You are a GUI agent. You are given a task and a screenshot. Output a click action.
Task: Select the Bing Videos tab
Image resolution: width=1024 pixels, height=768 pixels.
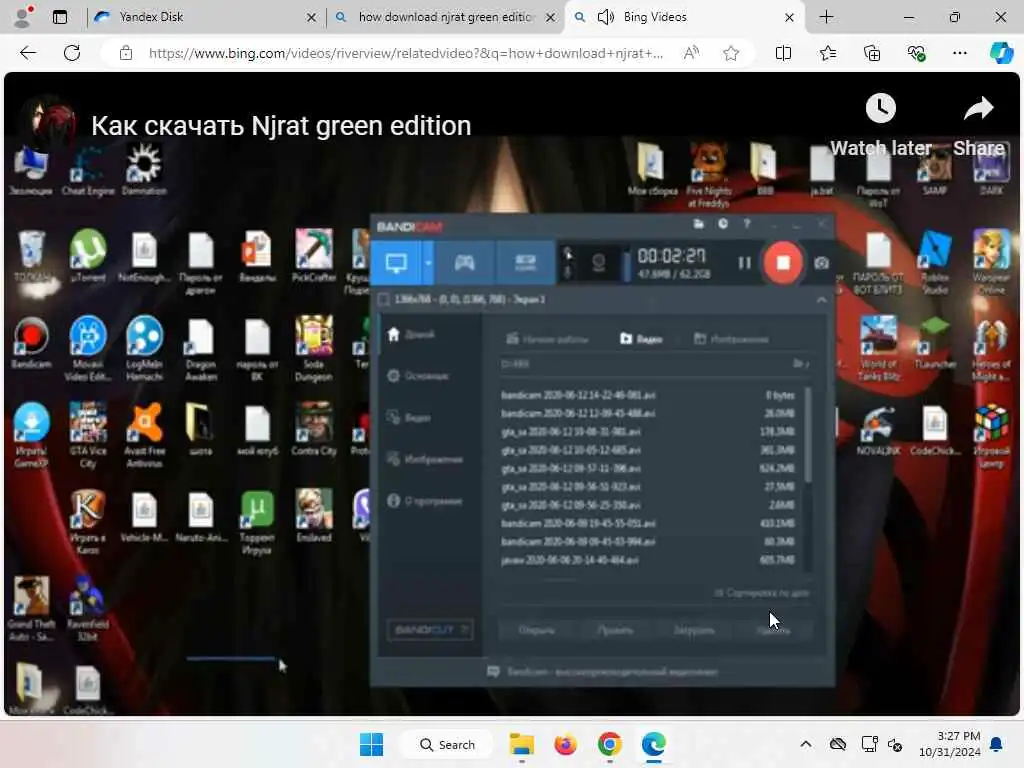click(686, 17)
